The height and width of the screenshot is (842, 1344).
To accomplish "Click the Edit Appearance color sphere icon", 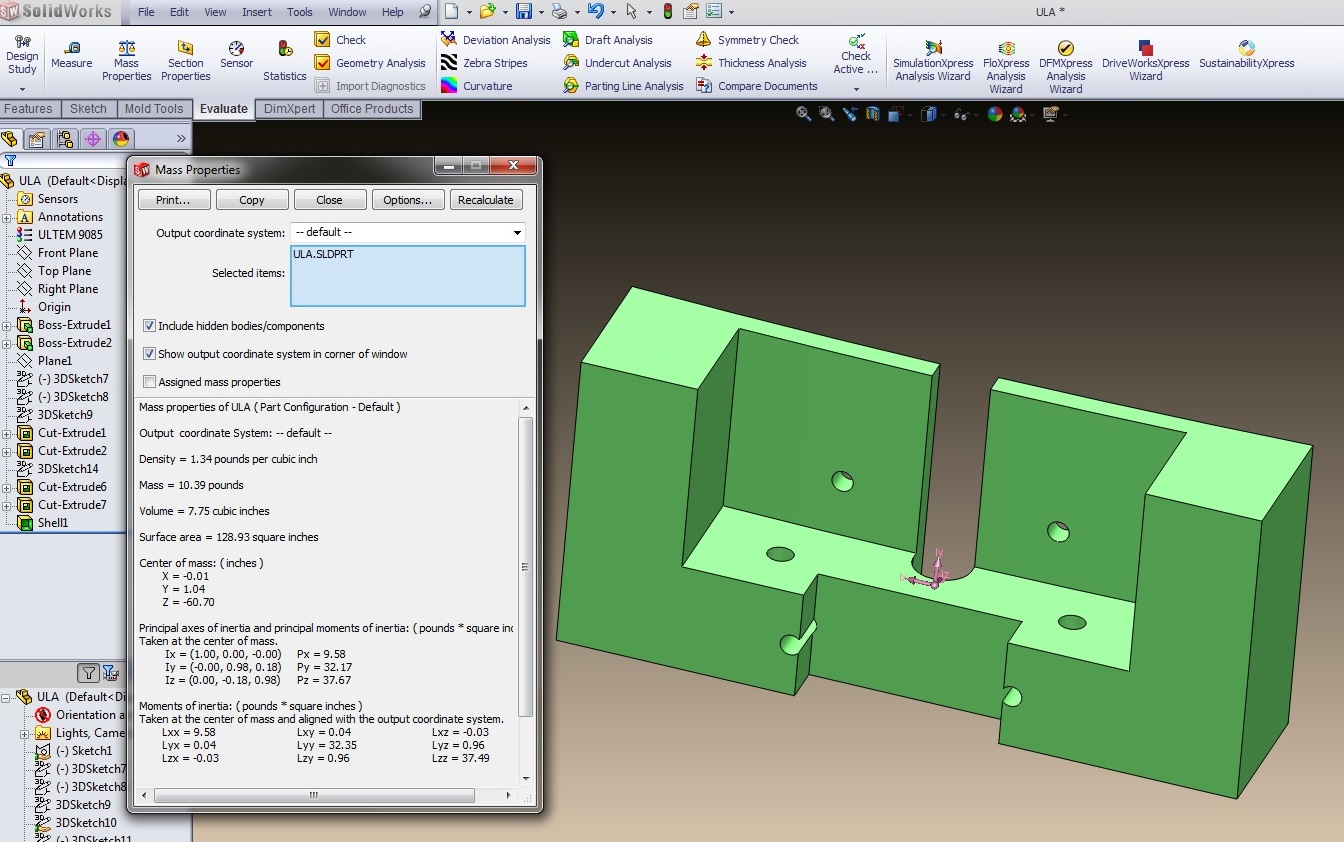I will (x=995, y=114).
